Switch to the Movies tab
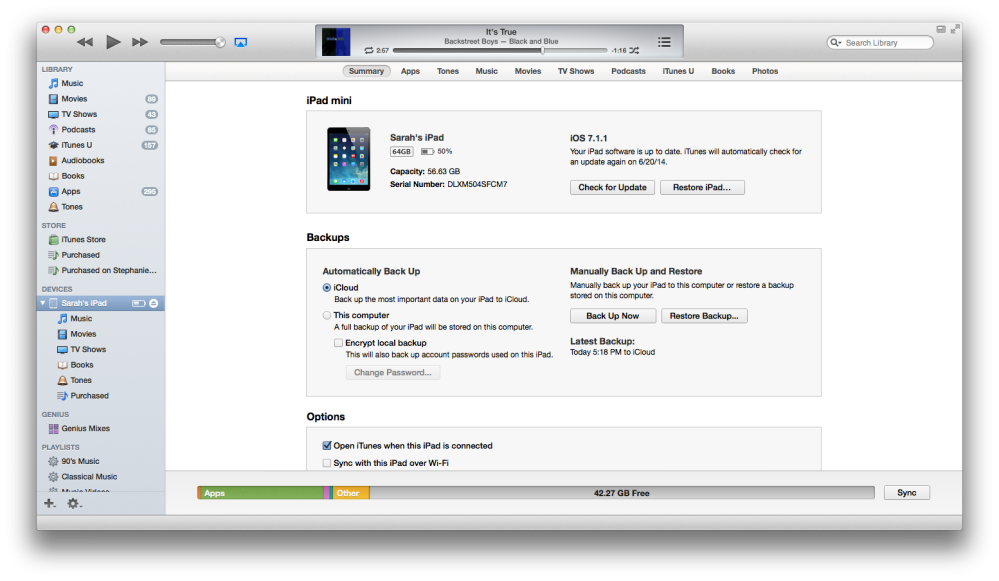 tap(527, 71)
